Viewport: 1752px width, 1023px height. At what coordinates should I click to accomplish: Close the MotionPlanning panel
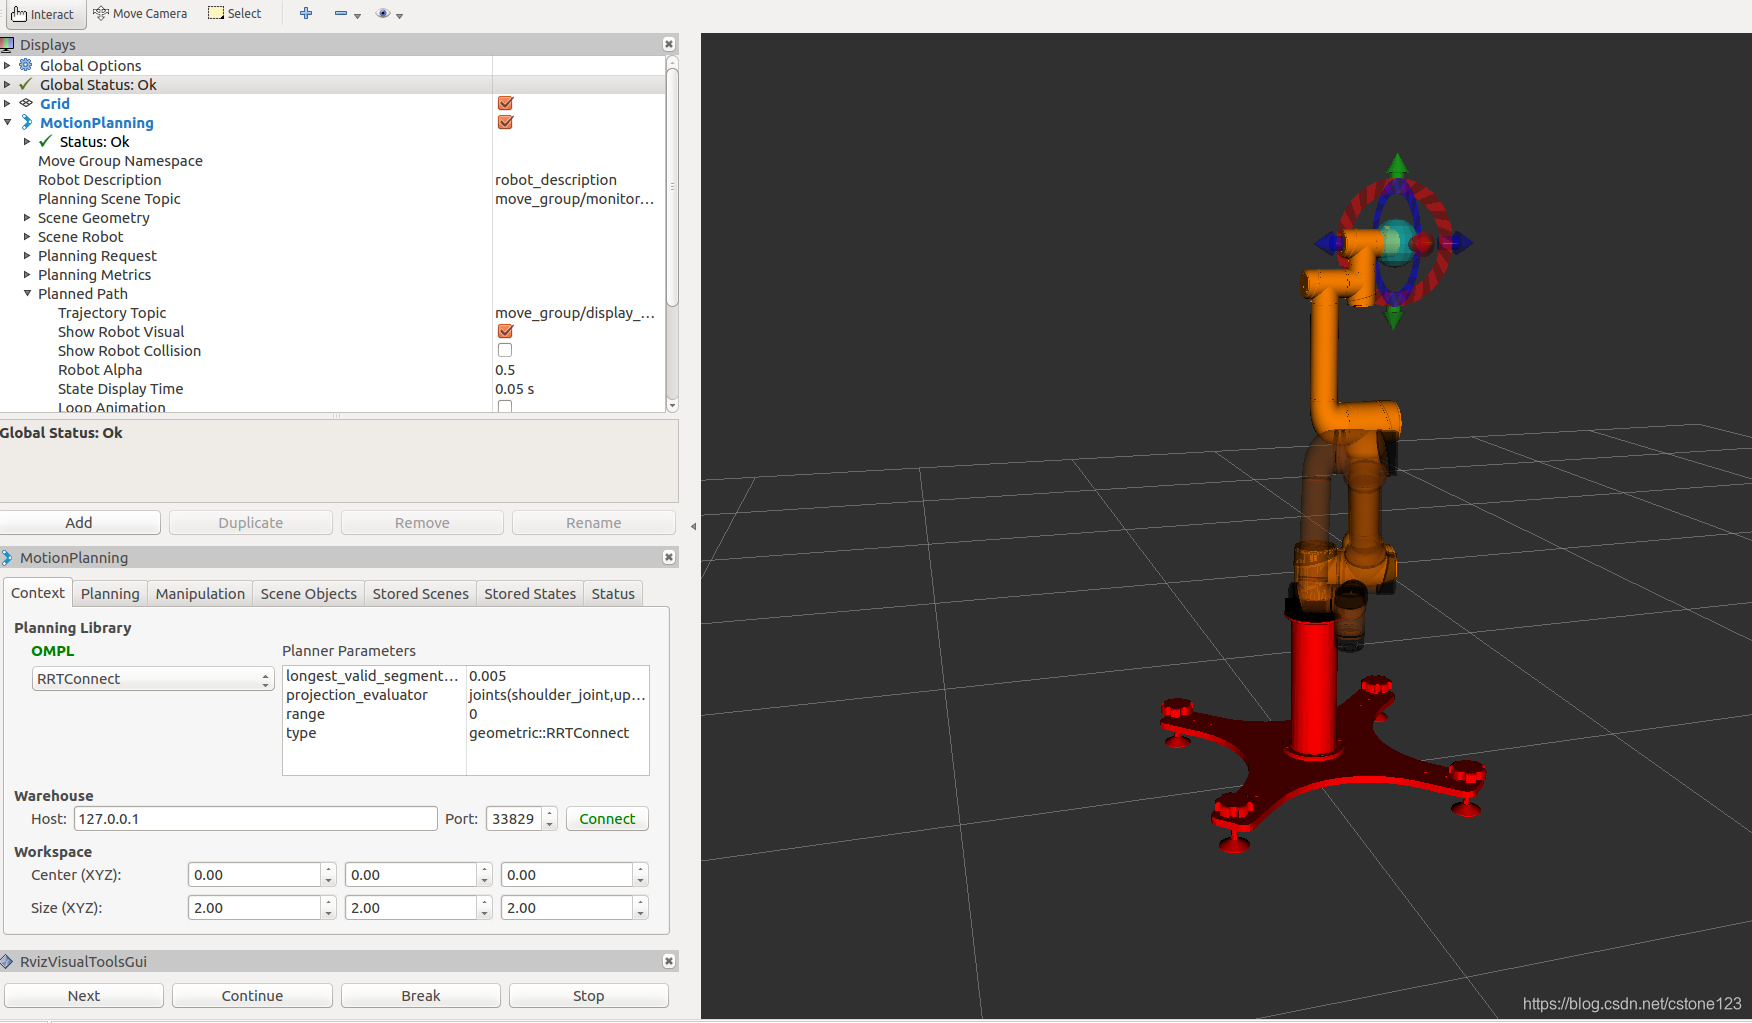(x=669, y=557)
